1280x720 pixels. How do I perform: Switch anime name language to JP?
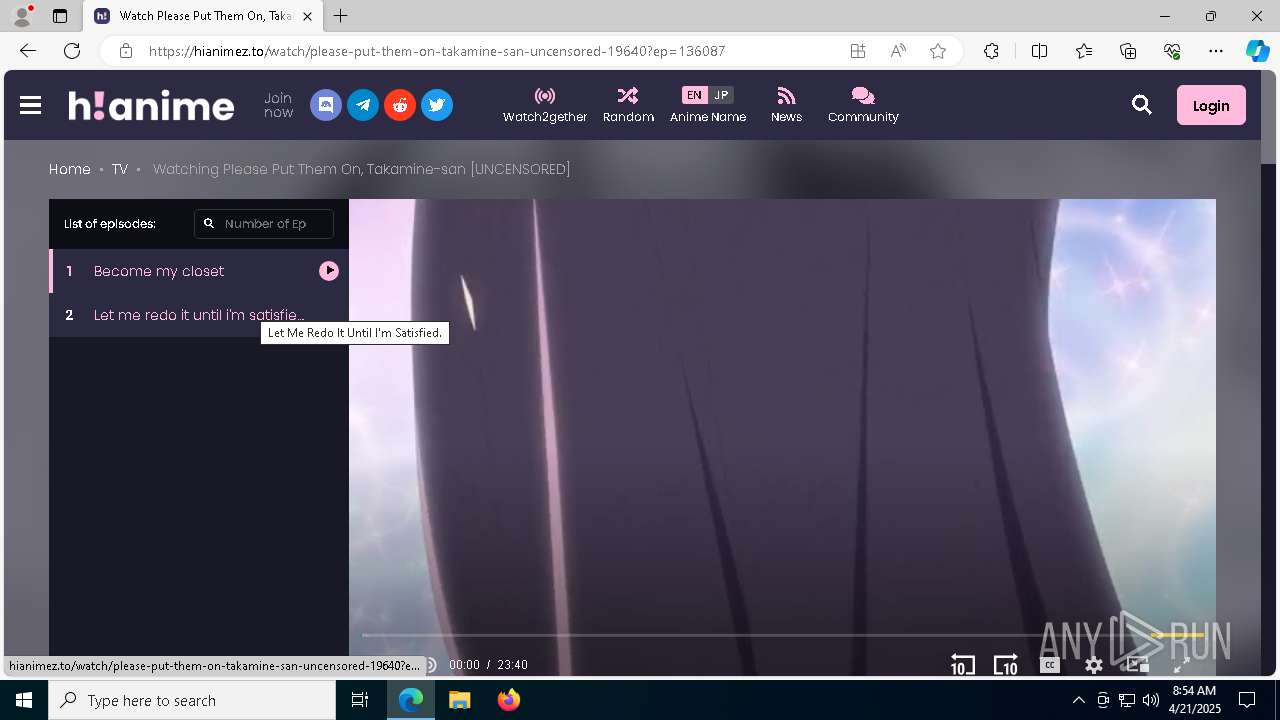[x=721, y=95]
